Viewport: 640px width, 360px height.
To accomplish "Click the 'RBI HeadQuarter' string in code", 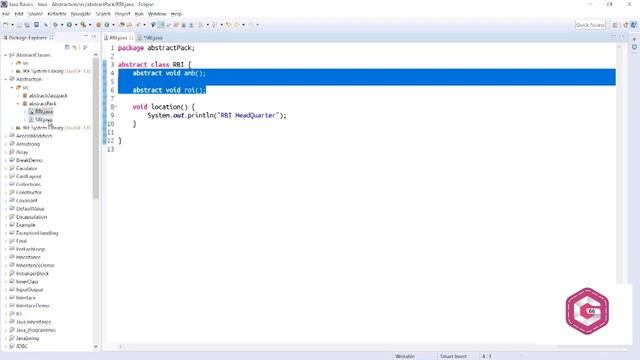I will [x=248, y=116].
